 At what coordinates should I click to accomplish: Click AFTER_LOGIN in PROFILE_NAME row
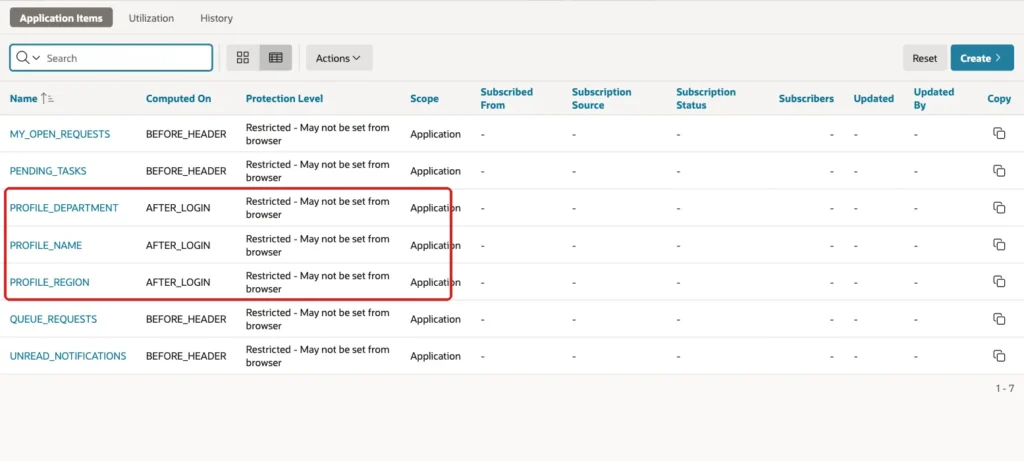click(x=178, y=246)
